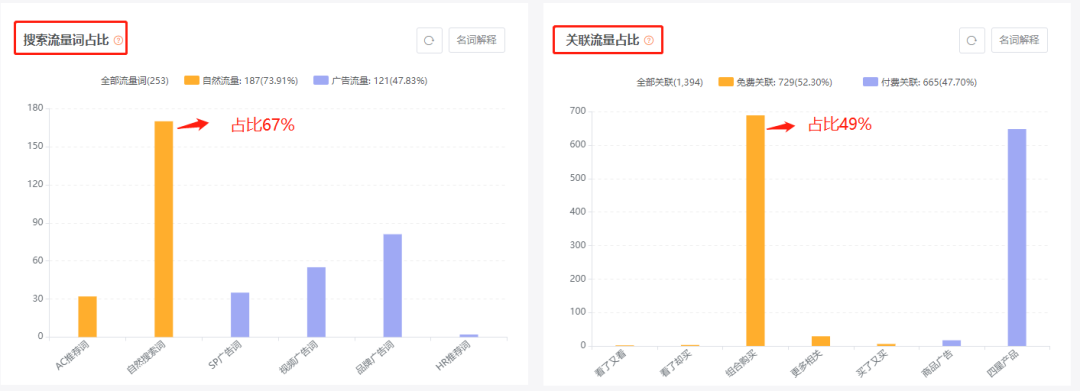Select the 四星产品 bar
Screen dimensions: 1080x391
click(1017, 237)
